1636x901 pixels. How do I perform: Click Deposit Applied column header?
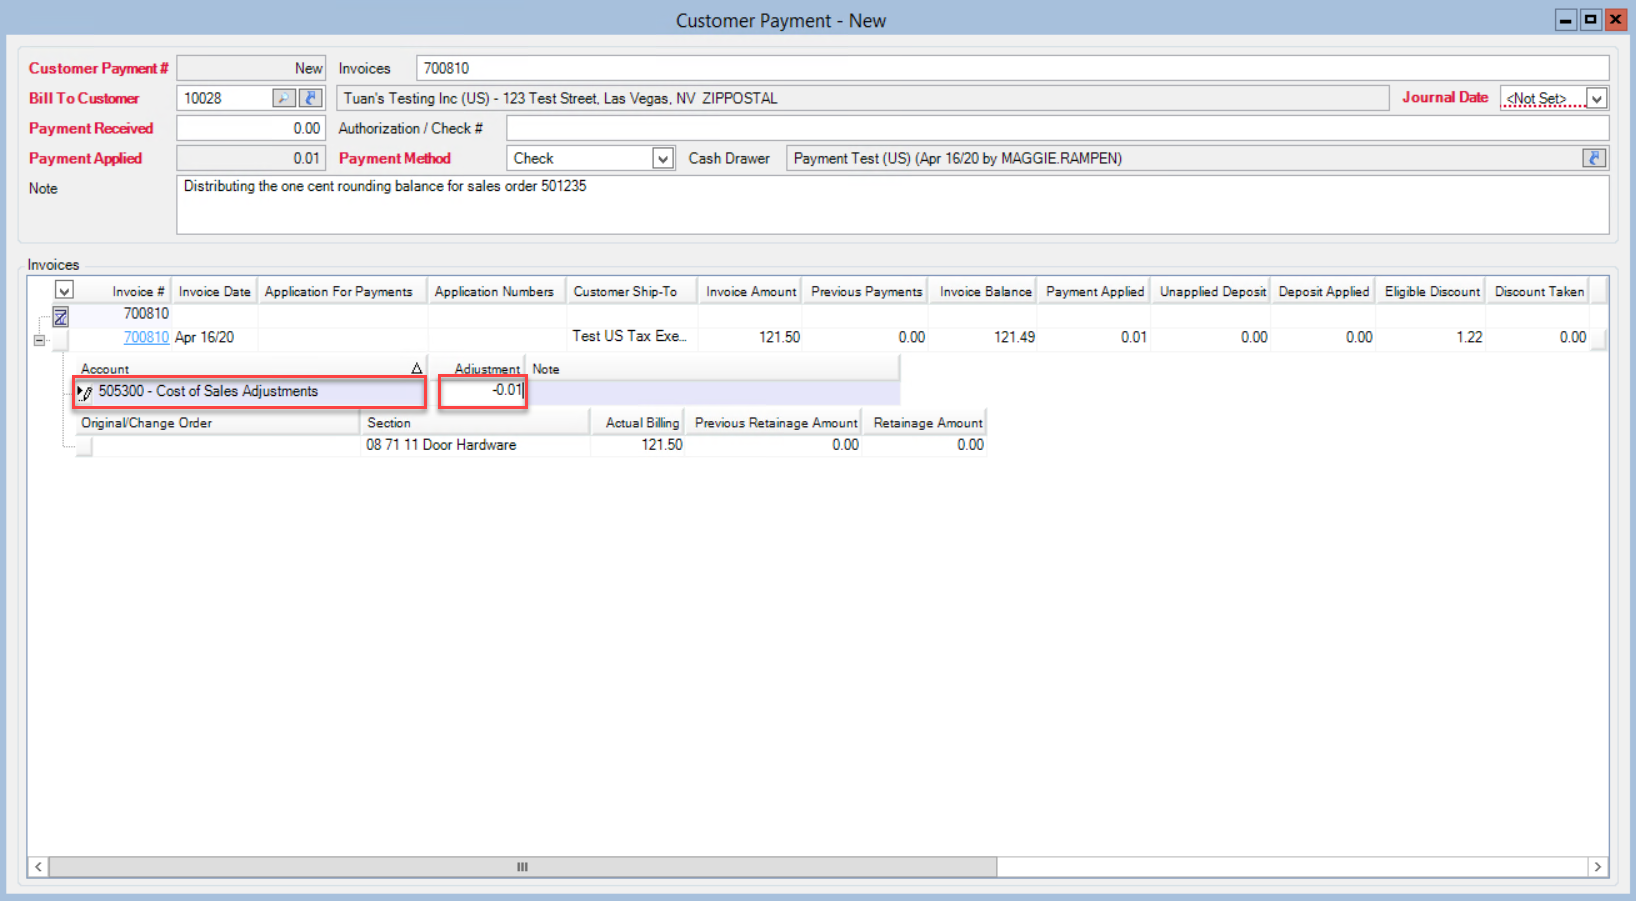click(x=1323, y=291)
